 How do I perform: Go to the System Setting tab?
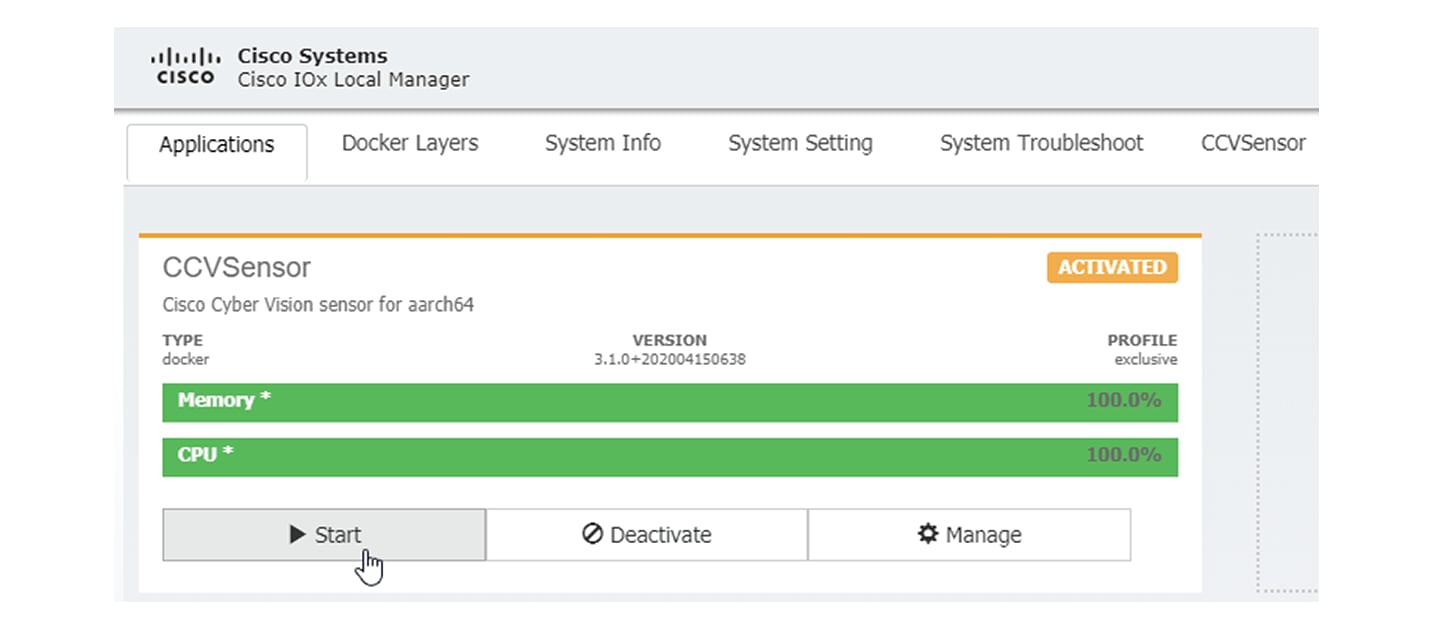pos(800,143)
